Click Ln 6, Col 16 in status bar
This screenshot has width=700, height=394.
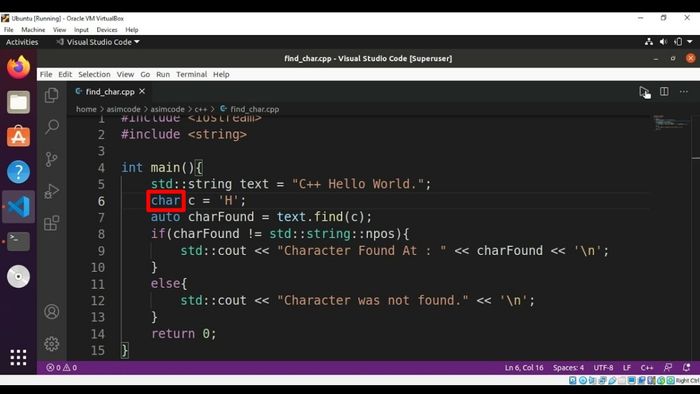(x=524, y=368)
